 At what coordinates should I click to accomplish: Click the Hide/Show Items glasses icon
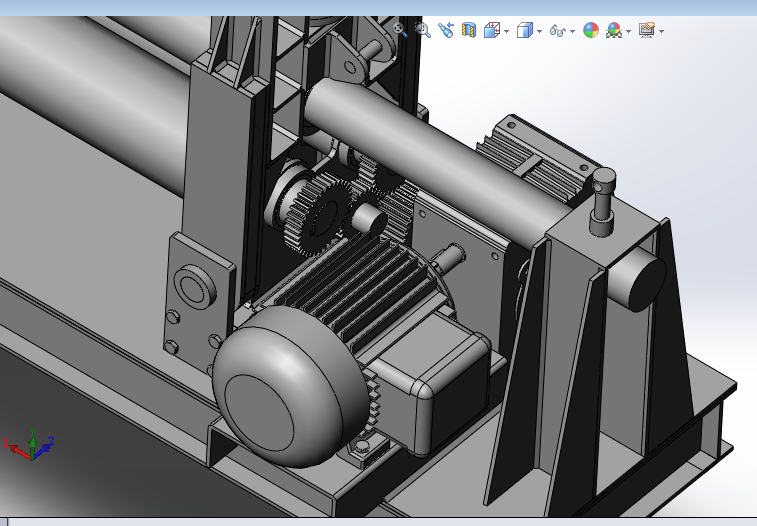pyautogui.click(x=558, y=31)
